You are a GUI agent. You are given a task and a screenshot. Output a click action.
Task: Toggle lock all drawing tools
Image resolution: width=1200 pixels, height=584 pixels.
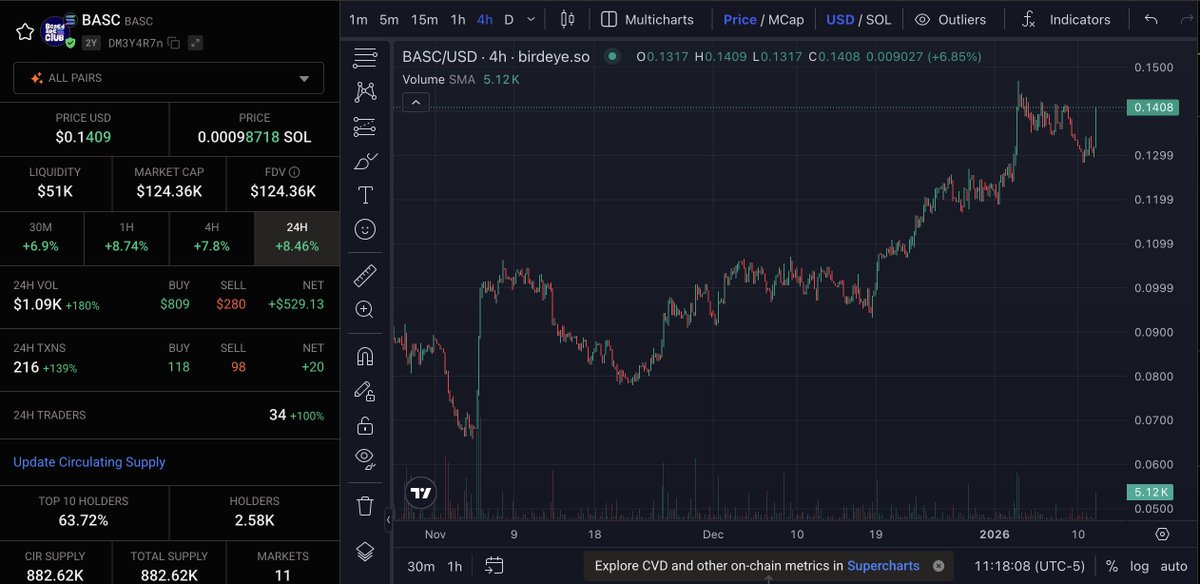(x=365, y=425)
